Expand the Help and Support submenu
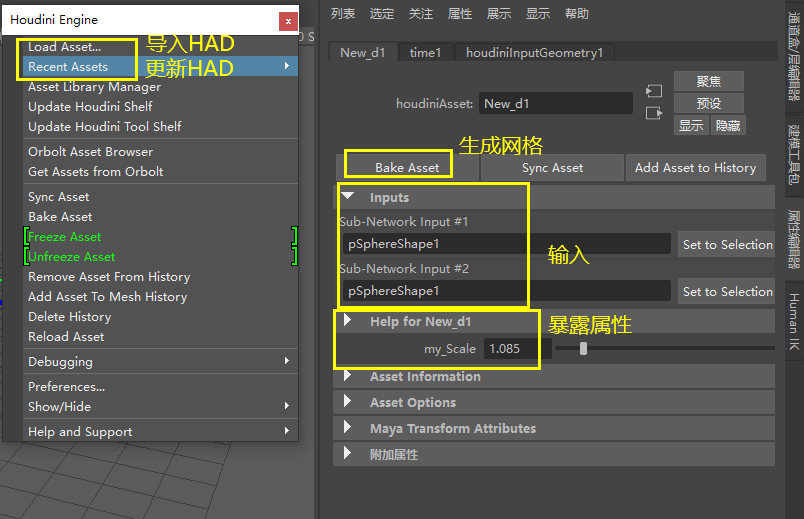Image resolution: width=804 pixels, height=519 pixels. (x=160, y=432)
